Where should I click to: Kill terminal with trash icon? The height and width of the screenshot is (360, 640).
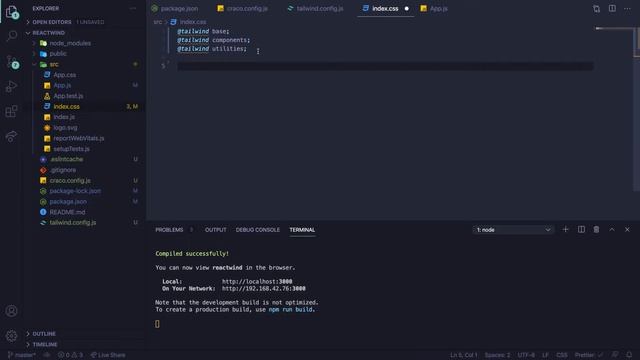tap(596, 229)
